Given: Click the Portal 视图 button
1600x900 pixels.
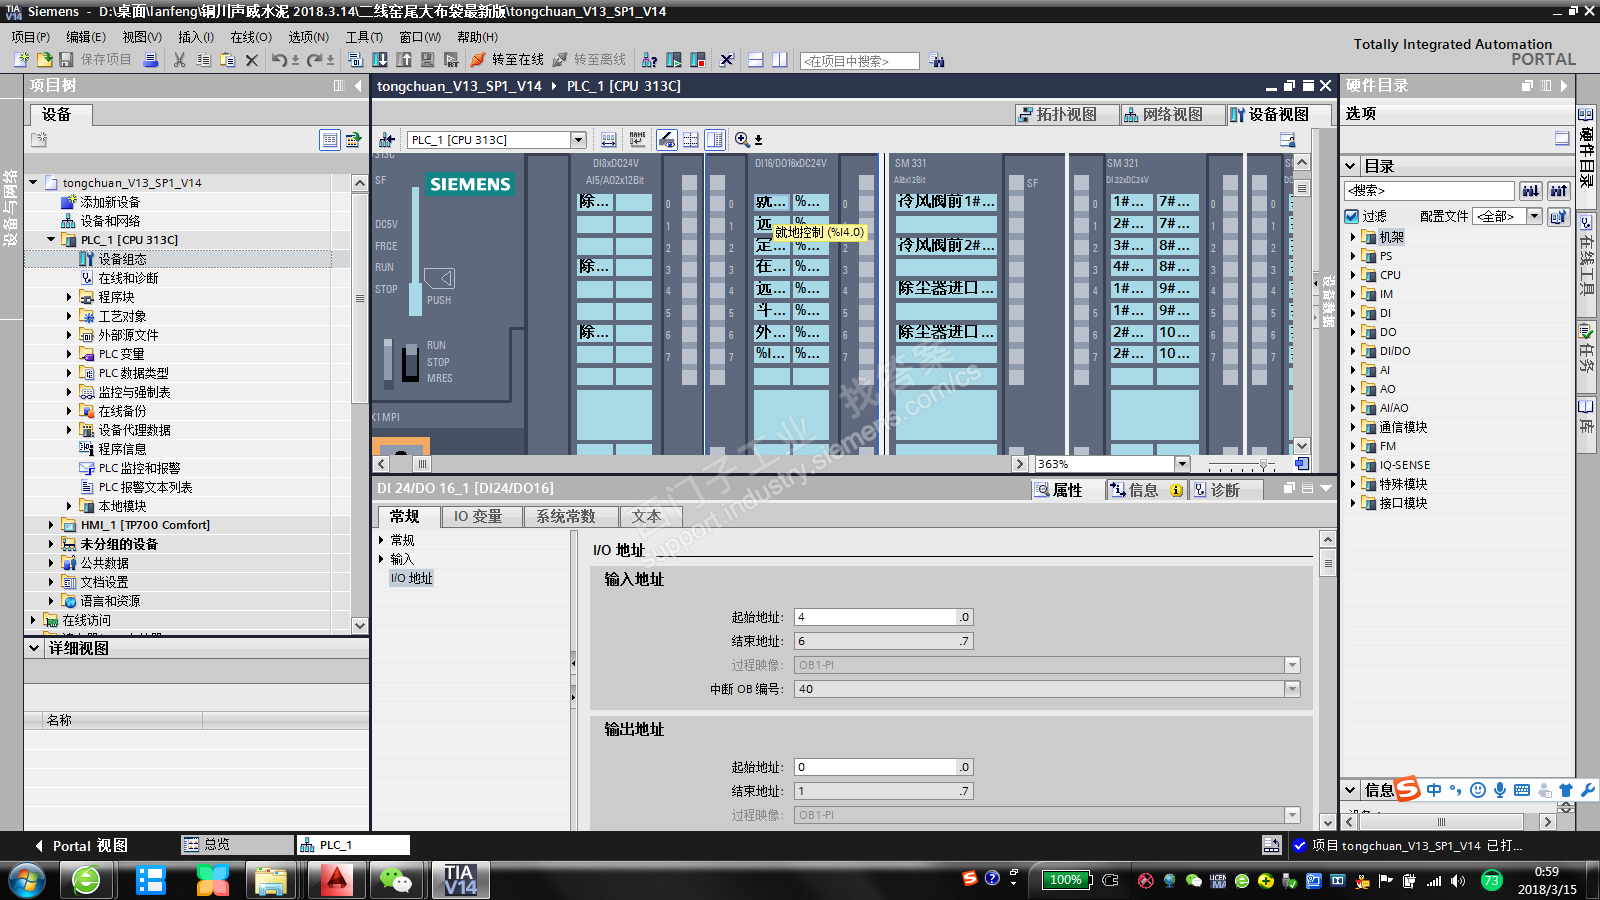Looking at the screenshot, I should pos(80,846).
